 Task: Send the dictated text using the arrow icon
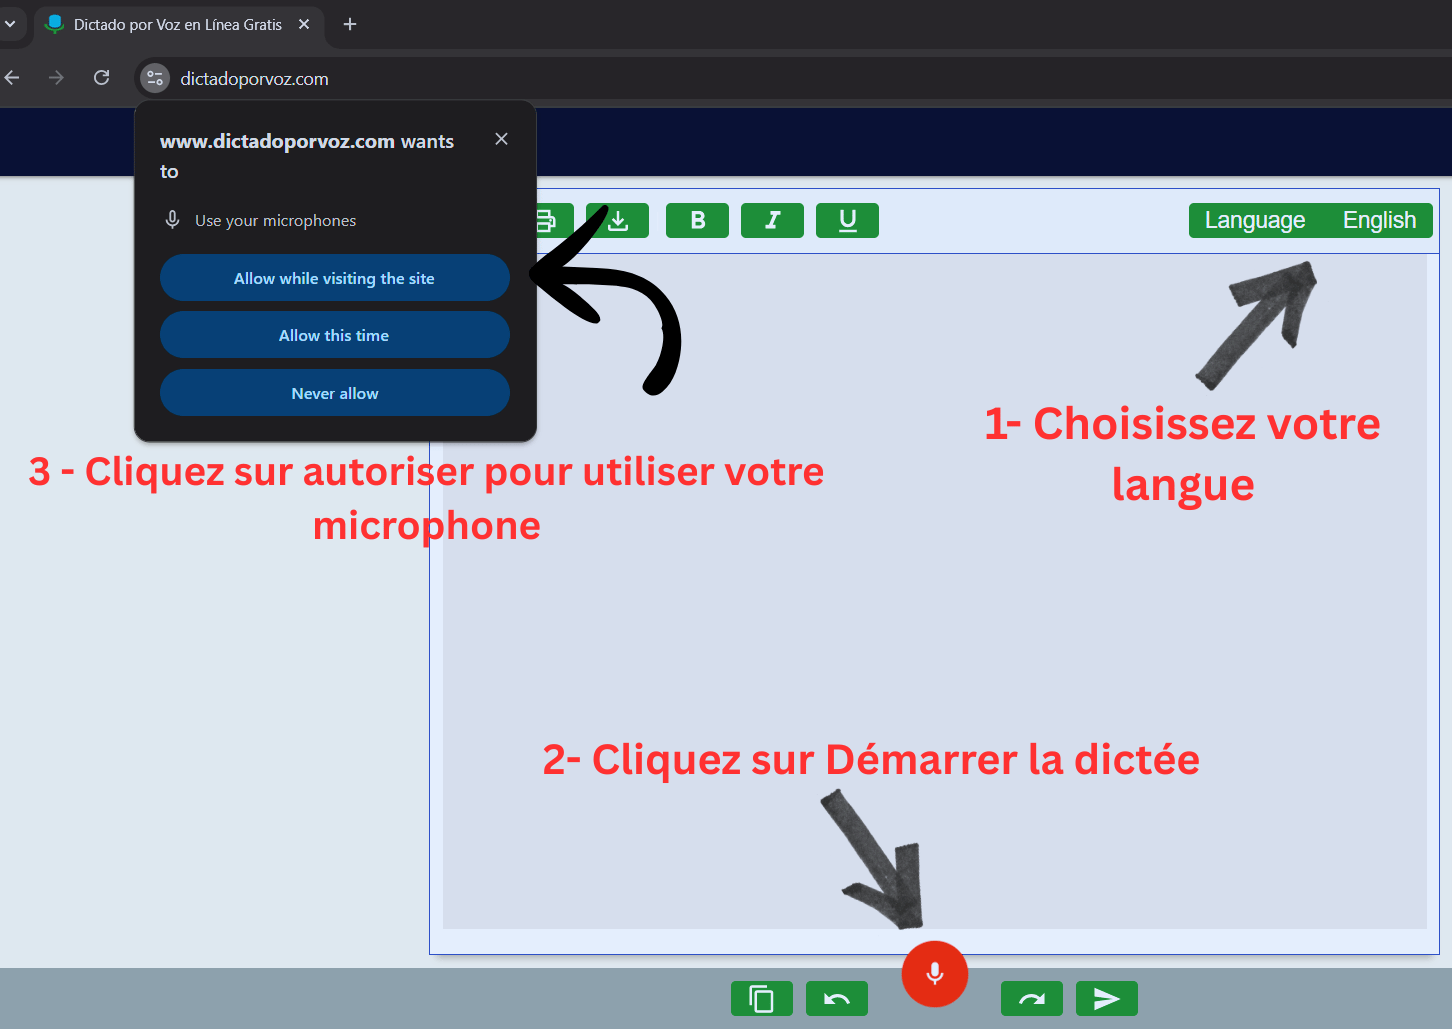[x=1107, y=998]
